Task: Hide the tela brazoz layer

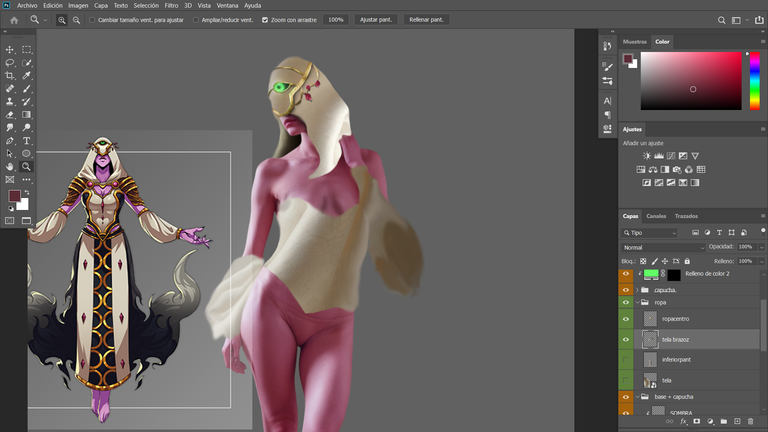Action: click(x=625, y=339)
